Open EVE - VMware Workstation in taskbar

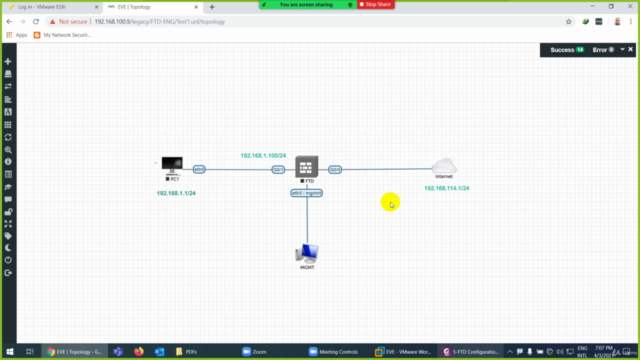point(403,351)
